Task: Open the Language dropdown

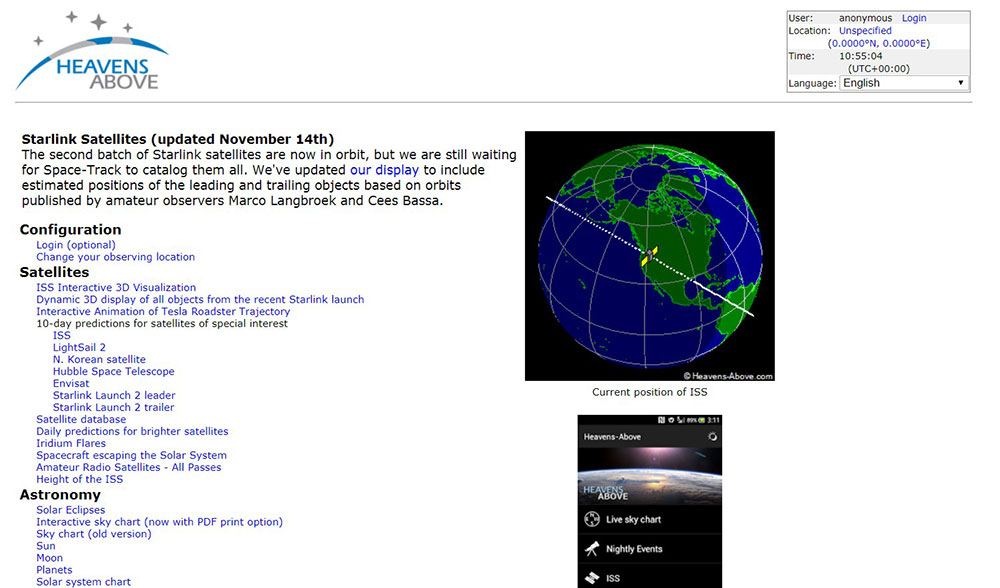Action: (904, 83)
